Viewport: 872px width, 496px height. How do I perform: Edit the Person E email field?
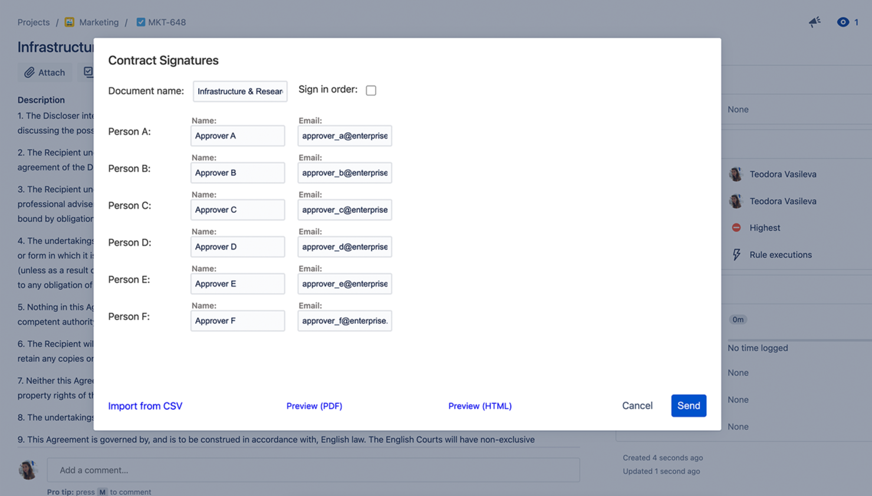tap(345, 284)
